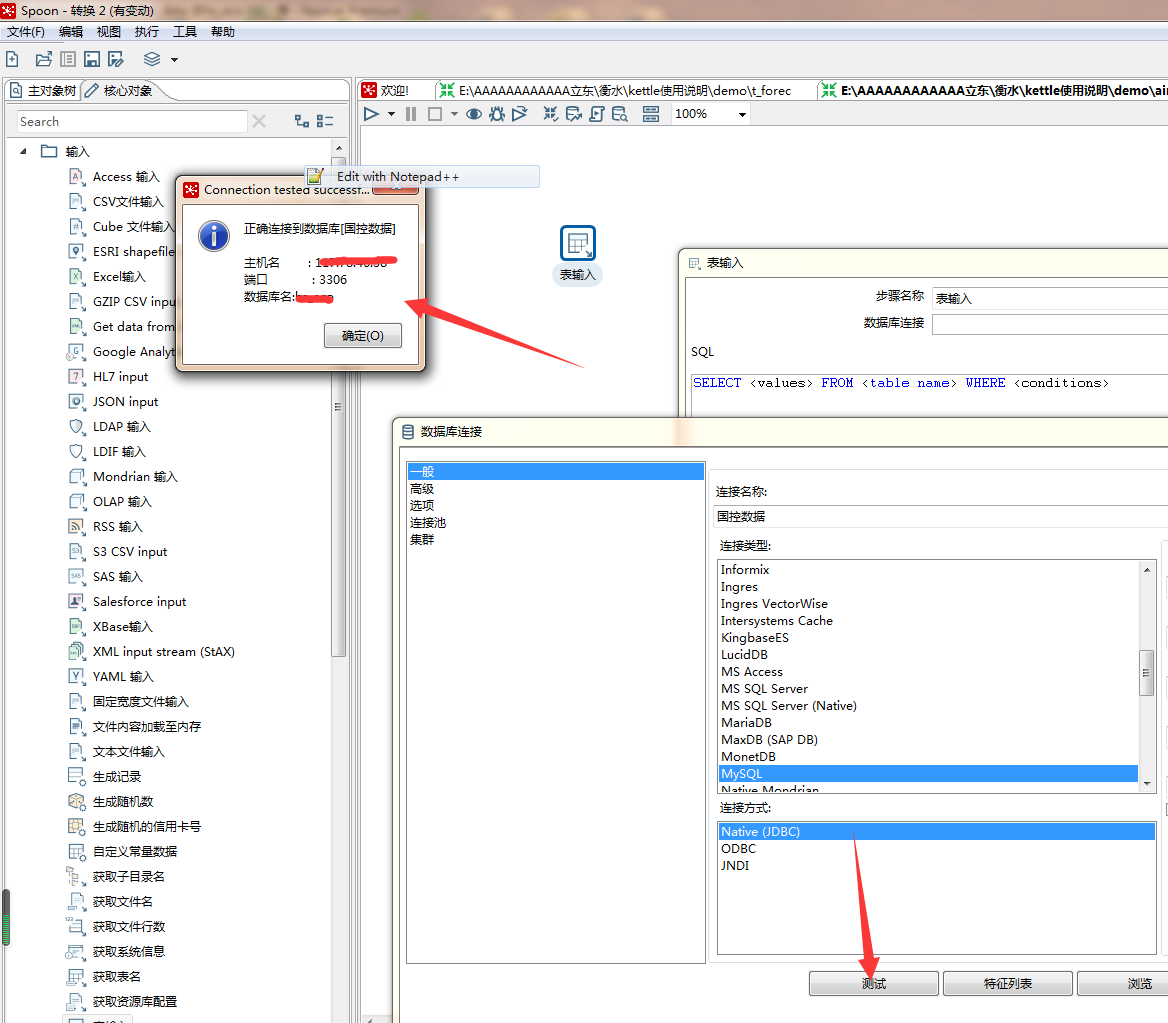
Task: Select 高级 in database connection list
Action: coord(422,489)
